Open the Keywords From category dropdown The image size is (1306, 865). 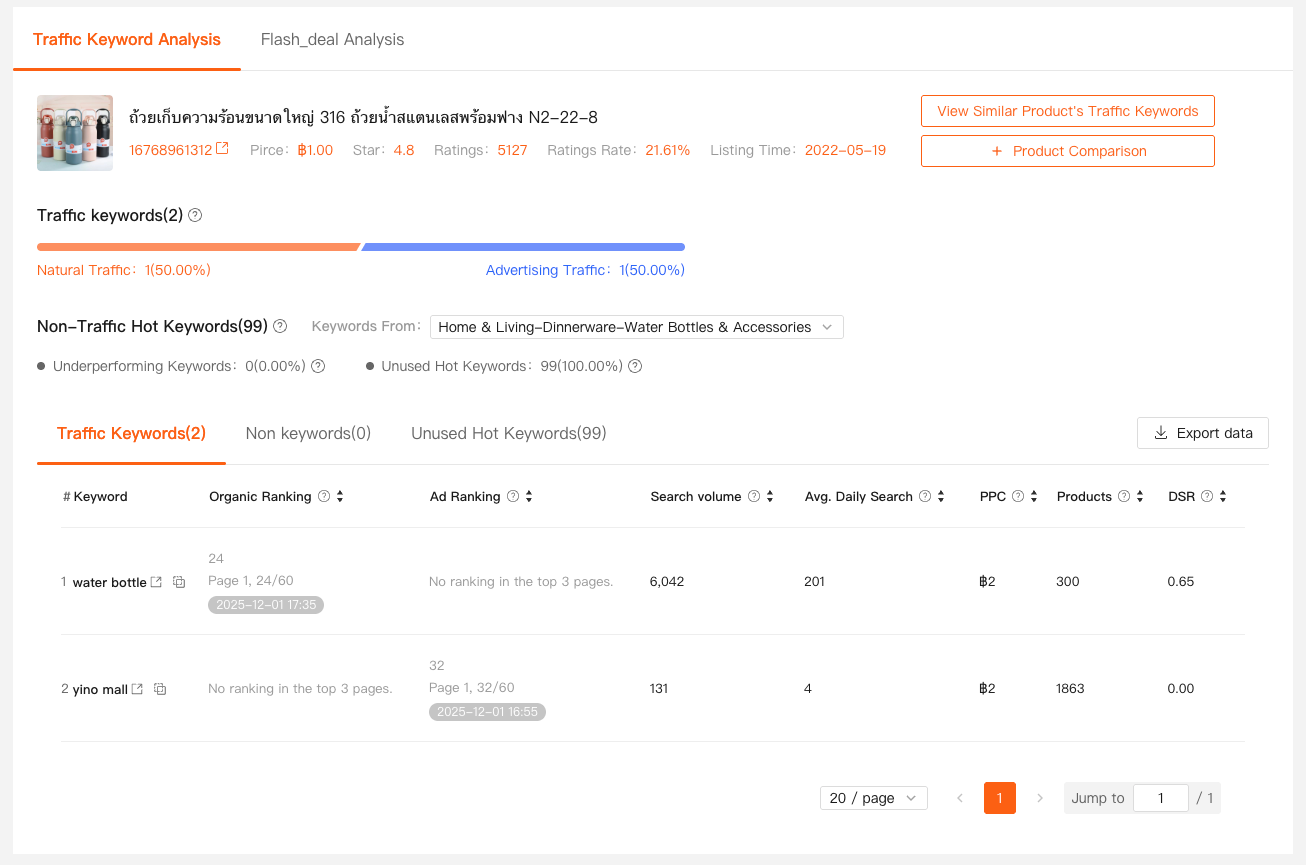pyautogui.click(x=636, y=327)
